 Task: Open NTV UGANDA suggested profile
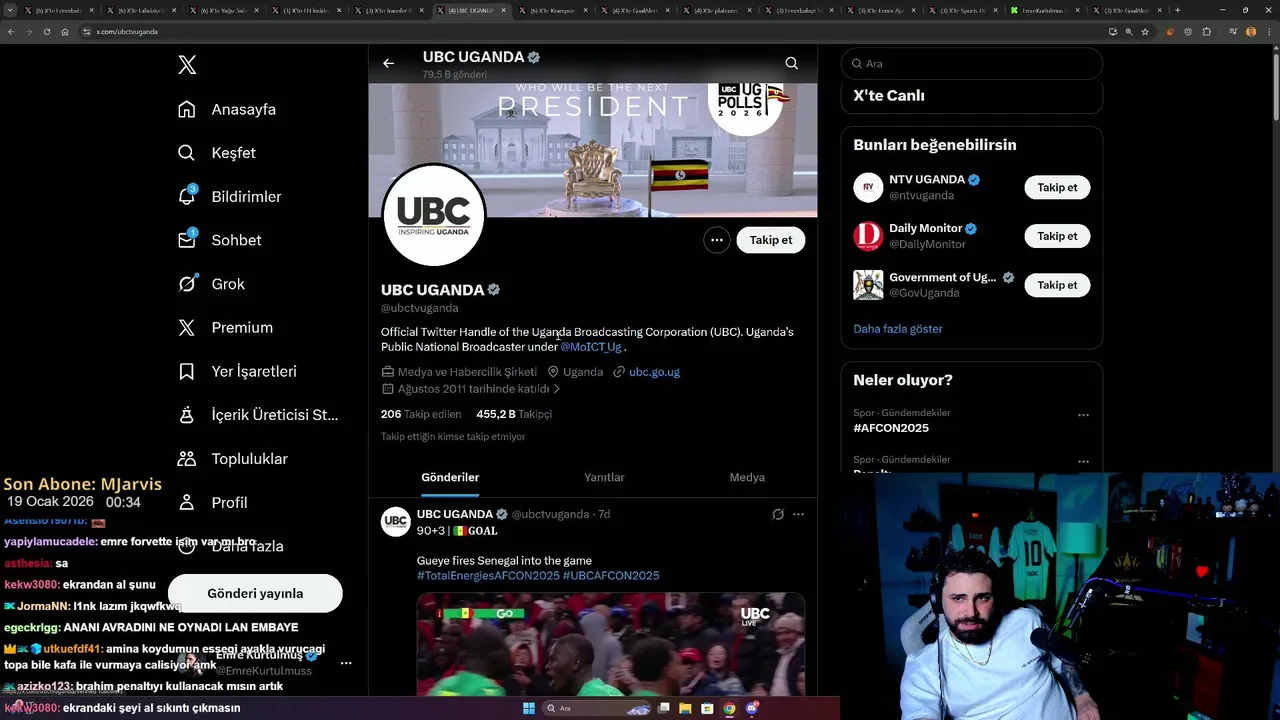click(x=927, y=180)
